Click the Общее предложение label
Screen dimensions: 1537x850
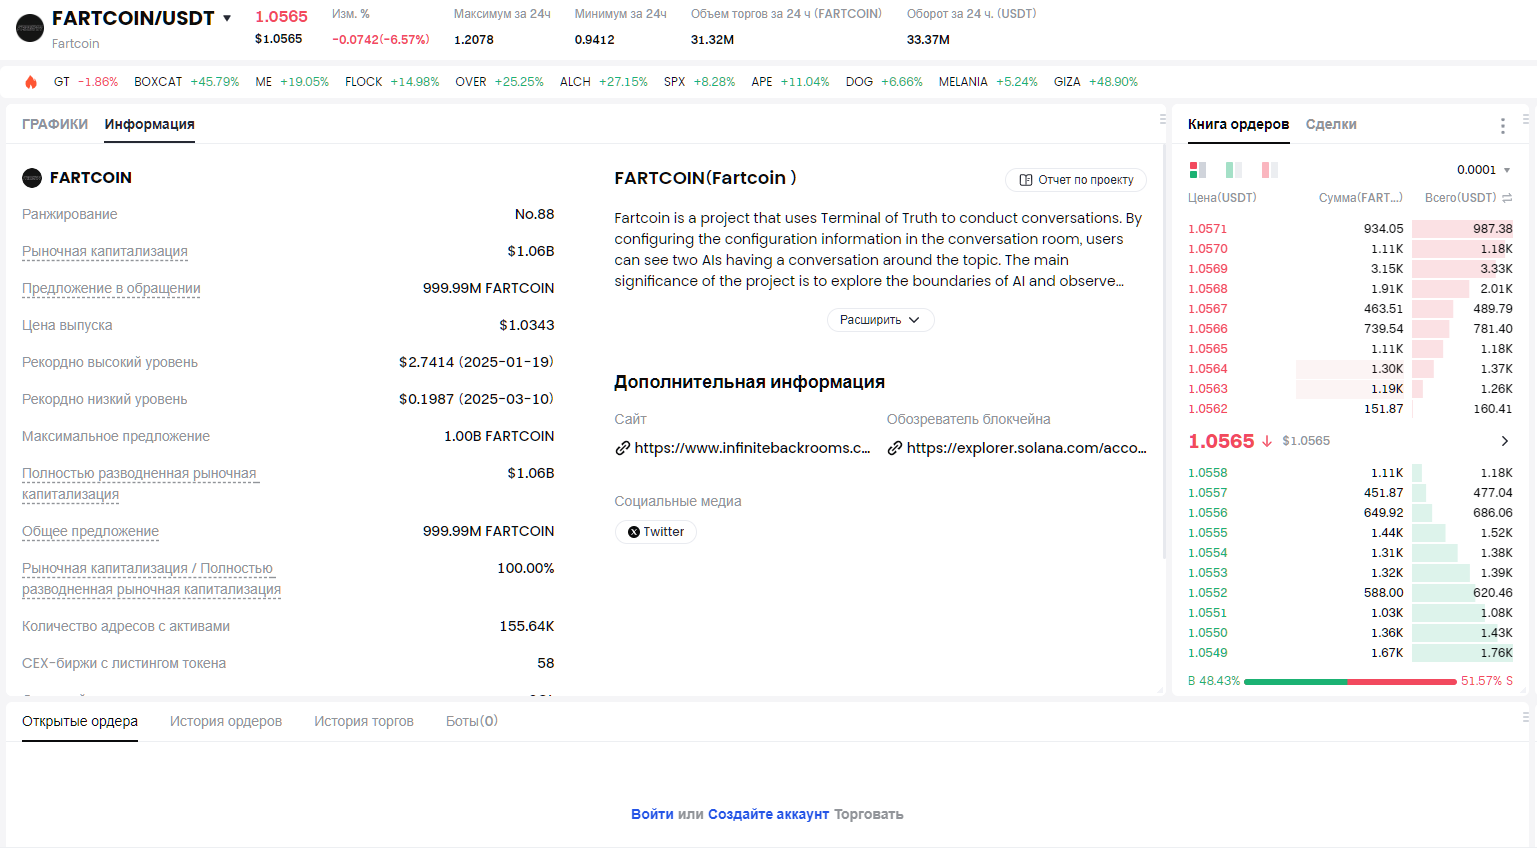(90, 531)
